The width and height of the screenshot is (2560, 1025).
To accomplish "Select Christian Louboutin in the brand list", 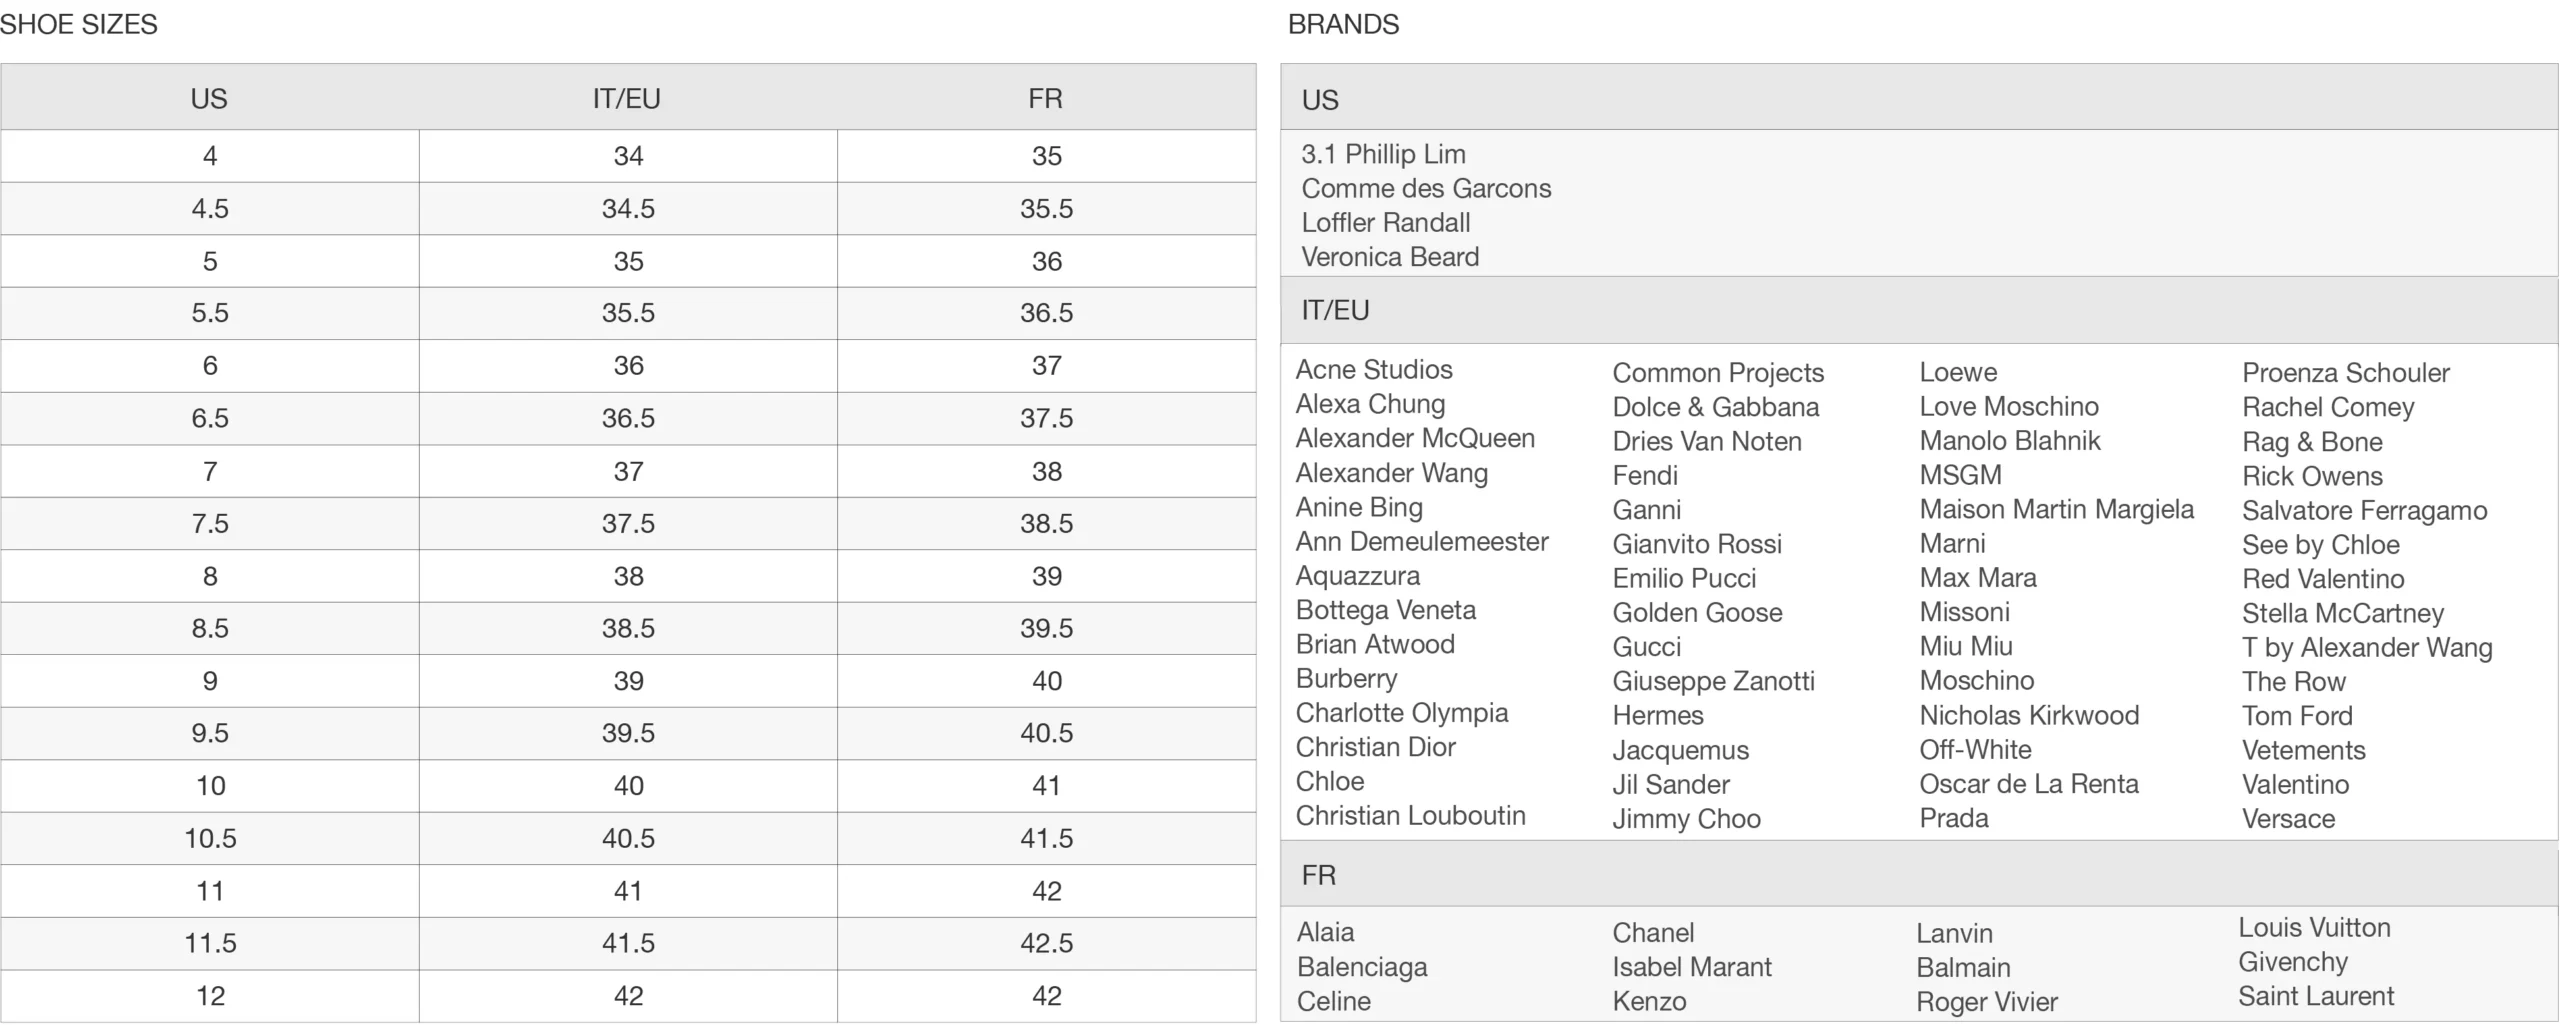I will [x=1410, y=816].
